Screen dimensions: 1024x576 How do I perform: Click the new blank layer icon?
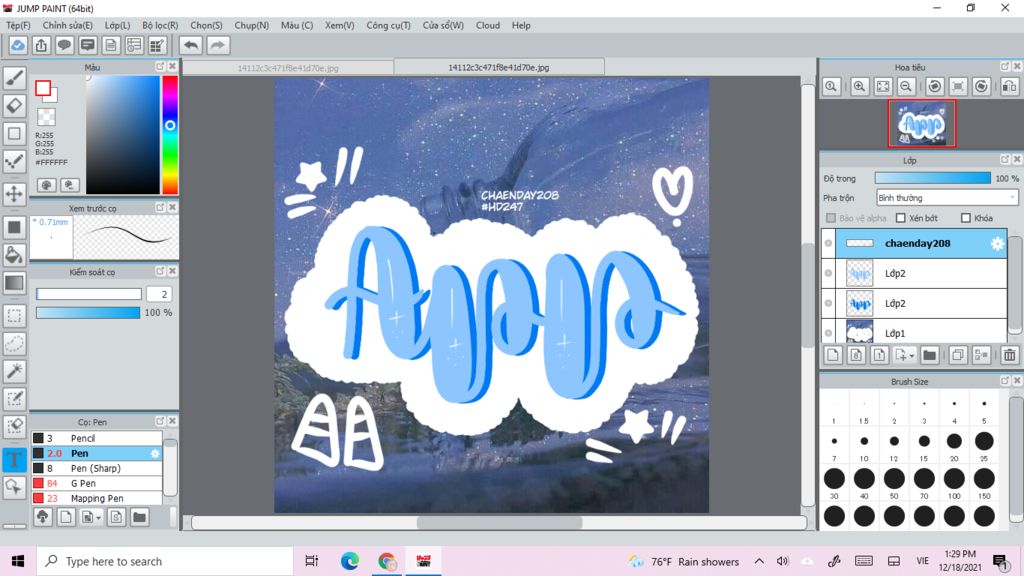click(x=833, y=355)
